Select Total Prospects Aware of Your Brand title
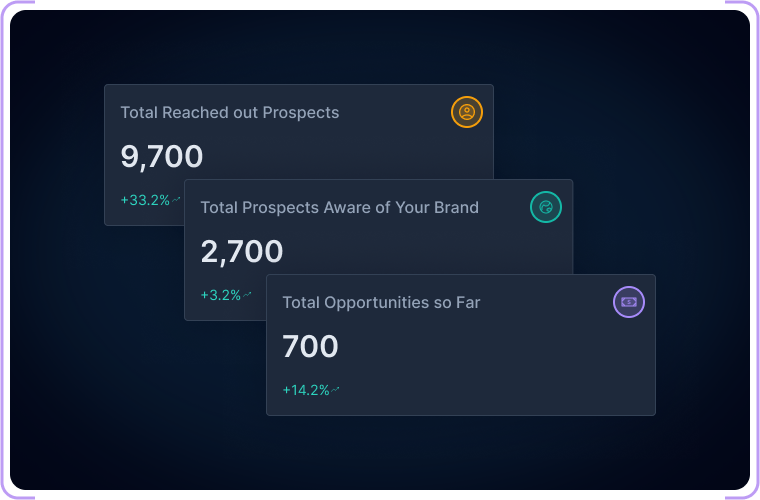The width and height of the screenshot is (760, 500). tap(339, 208)
